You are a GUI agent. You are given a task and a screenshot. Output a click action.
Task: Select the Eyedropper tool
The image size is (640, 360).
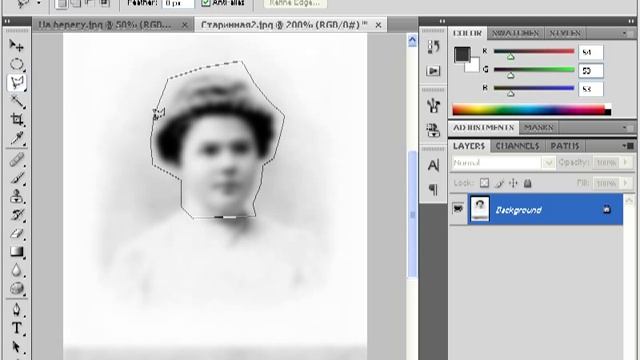[x=16, y=138]
